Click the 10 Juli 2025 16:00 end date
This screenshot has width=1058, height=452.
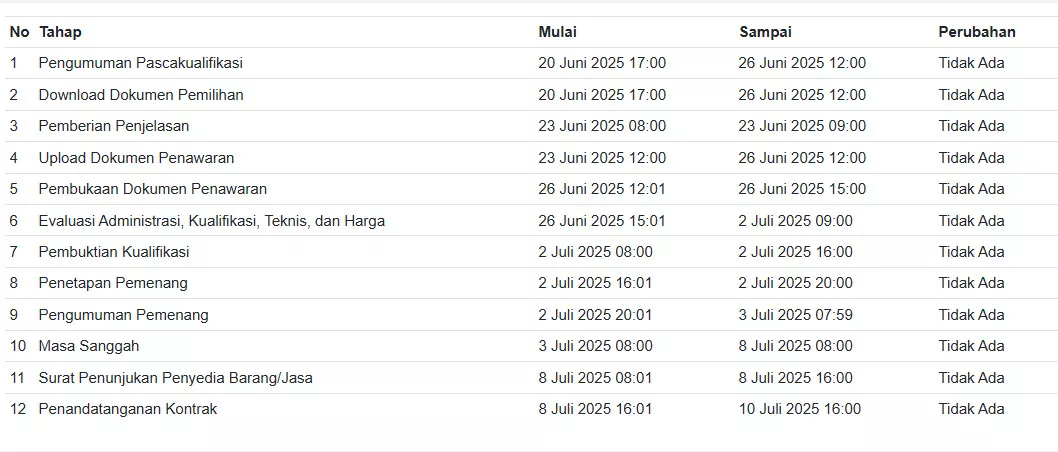[800, 409]
